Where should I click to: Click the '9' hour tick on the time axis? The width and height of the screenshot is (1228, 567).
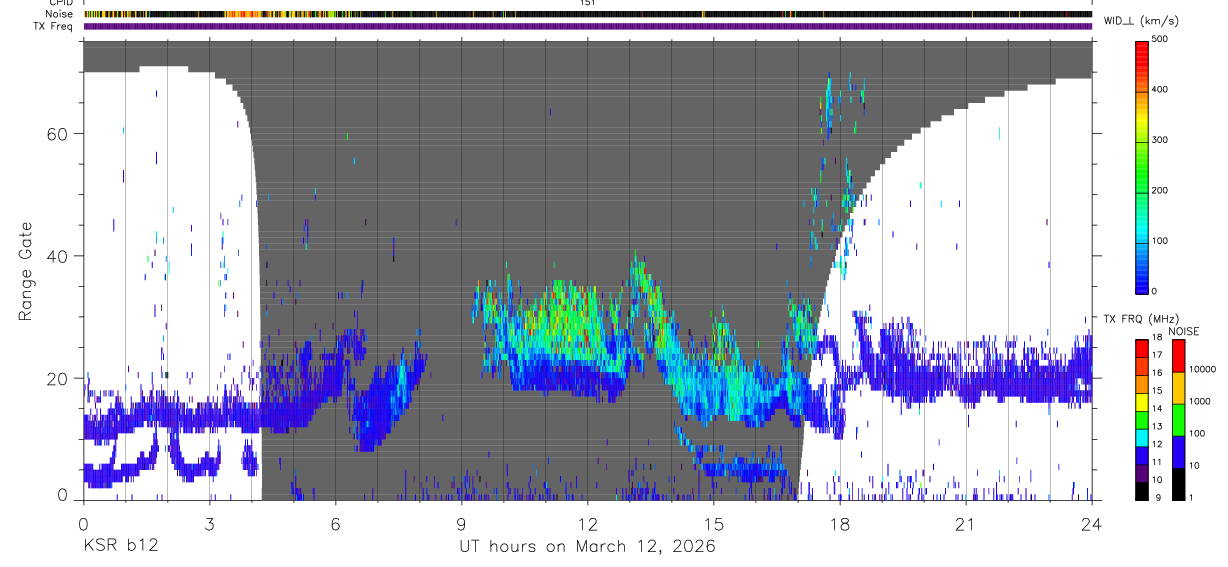coord(461,524)
